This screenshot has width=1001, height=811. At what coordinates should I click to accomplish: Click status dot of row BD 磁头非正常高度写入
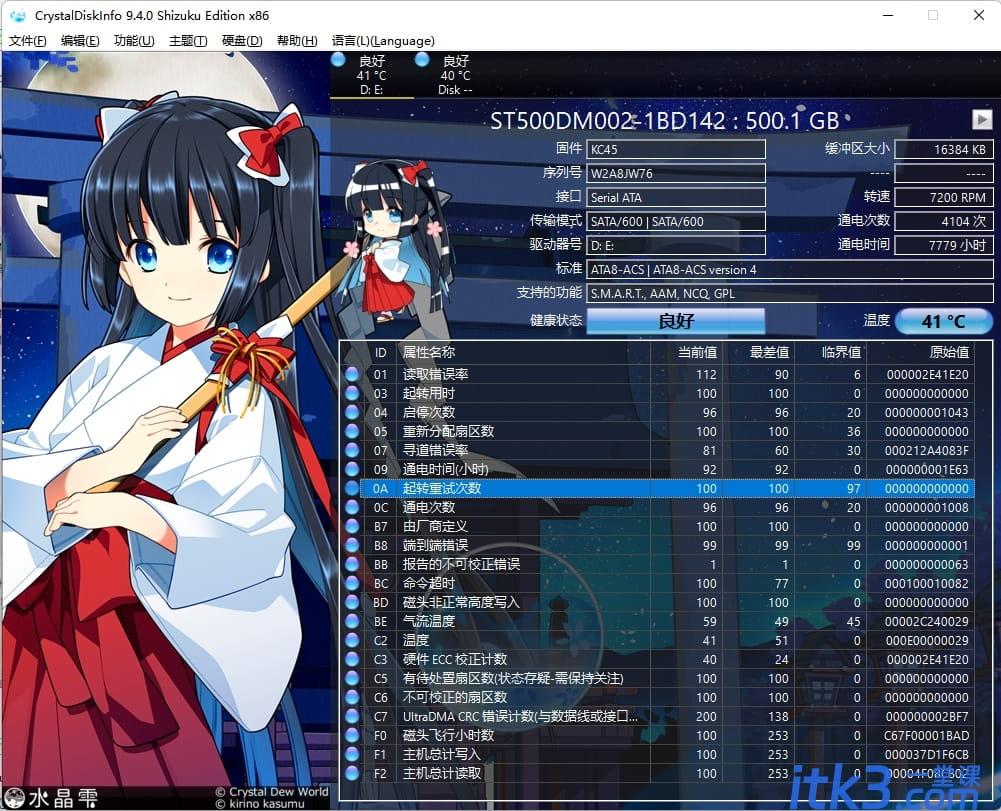(352, 602)
